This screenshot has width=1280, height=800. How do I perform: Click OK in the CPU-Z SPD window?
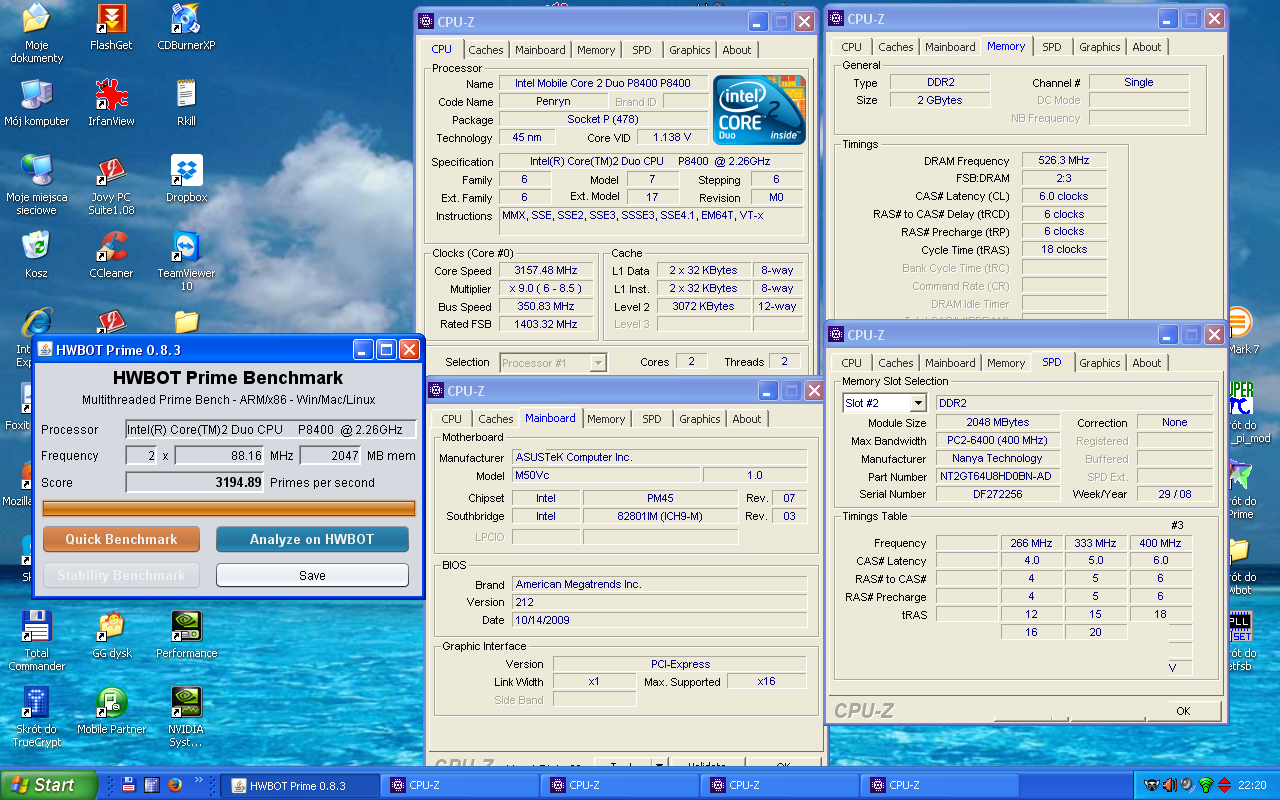1183,711
